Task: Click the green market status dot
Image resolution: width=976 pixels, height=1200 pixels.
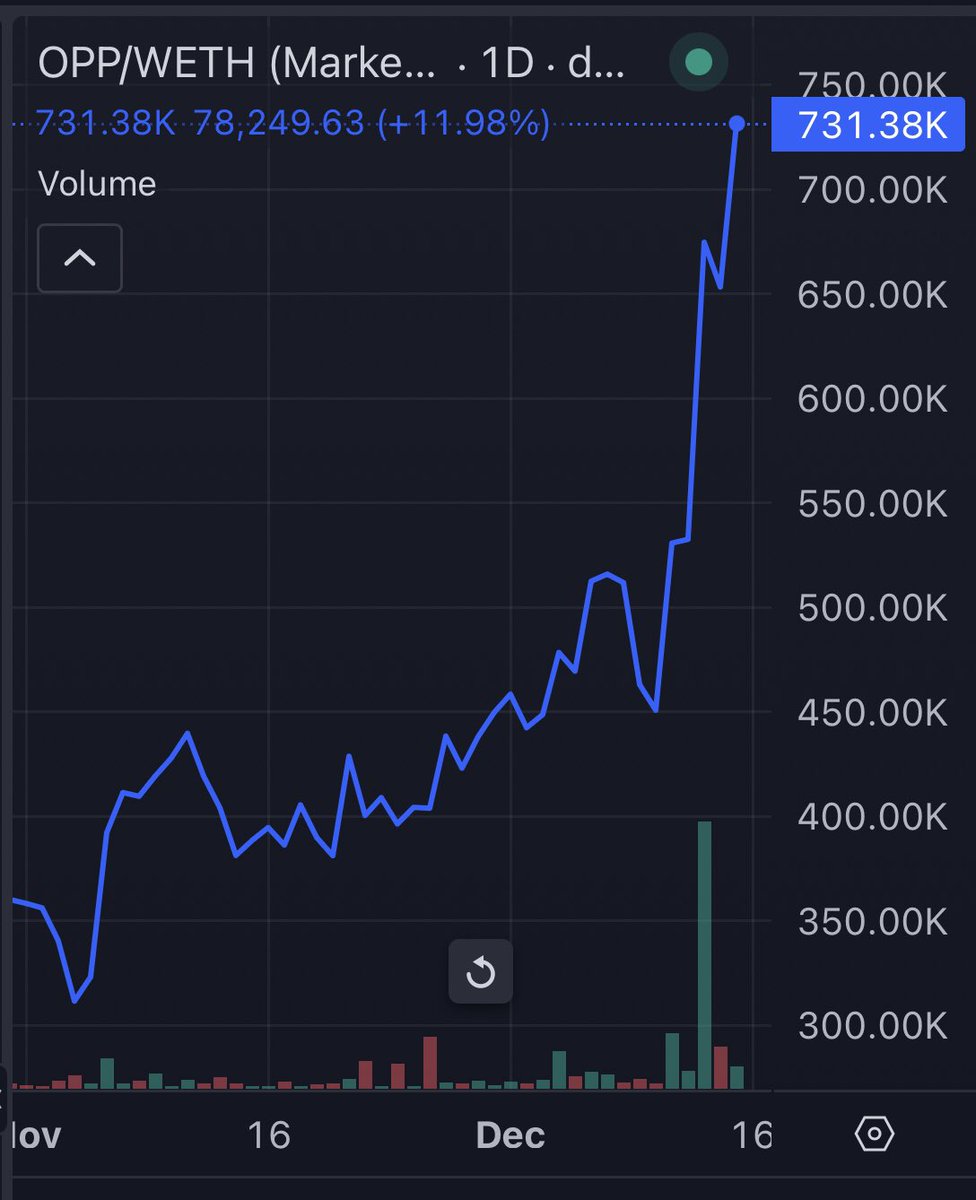Action: point(698,63)
